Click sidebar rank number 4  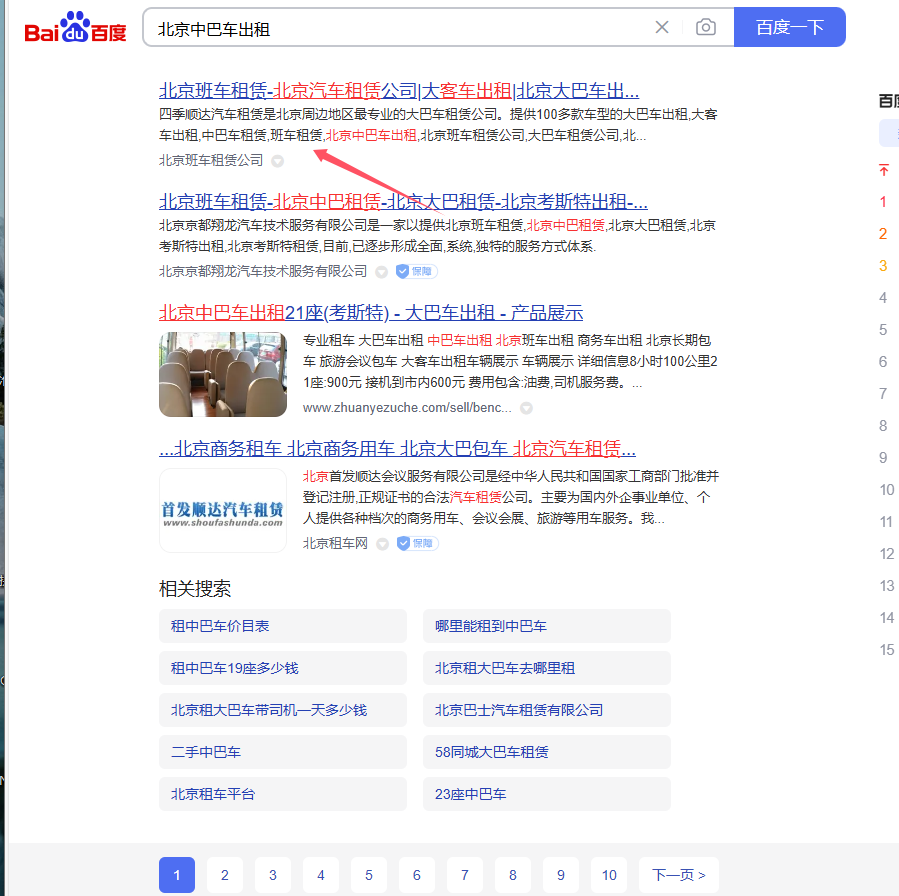pyautogui.click(x=883, y=298)
